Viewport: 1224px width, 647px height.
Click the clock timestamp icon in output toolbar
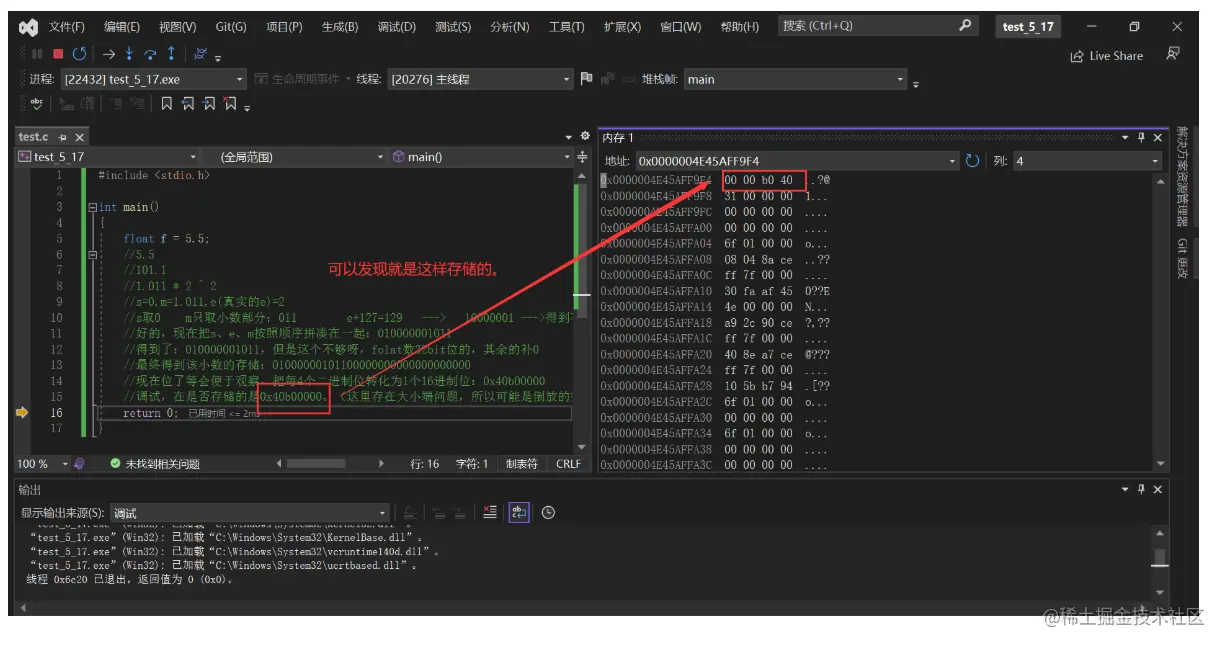548,512
